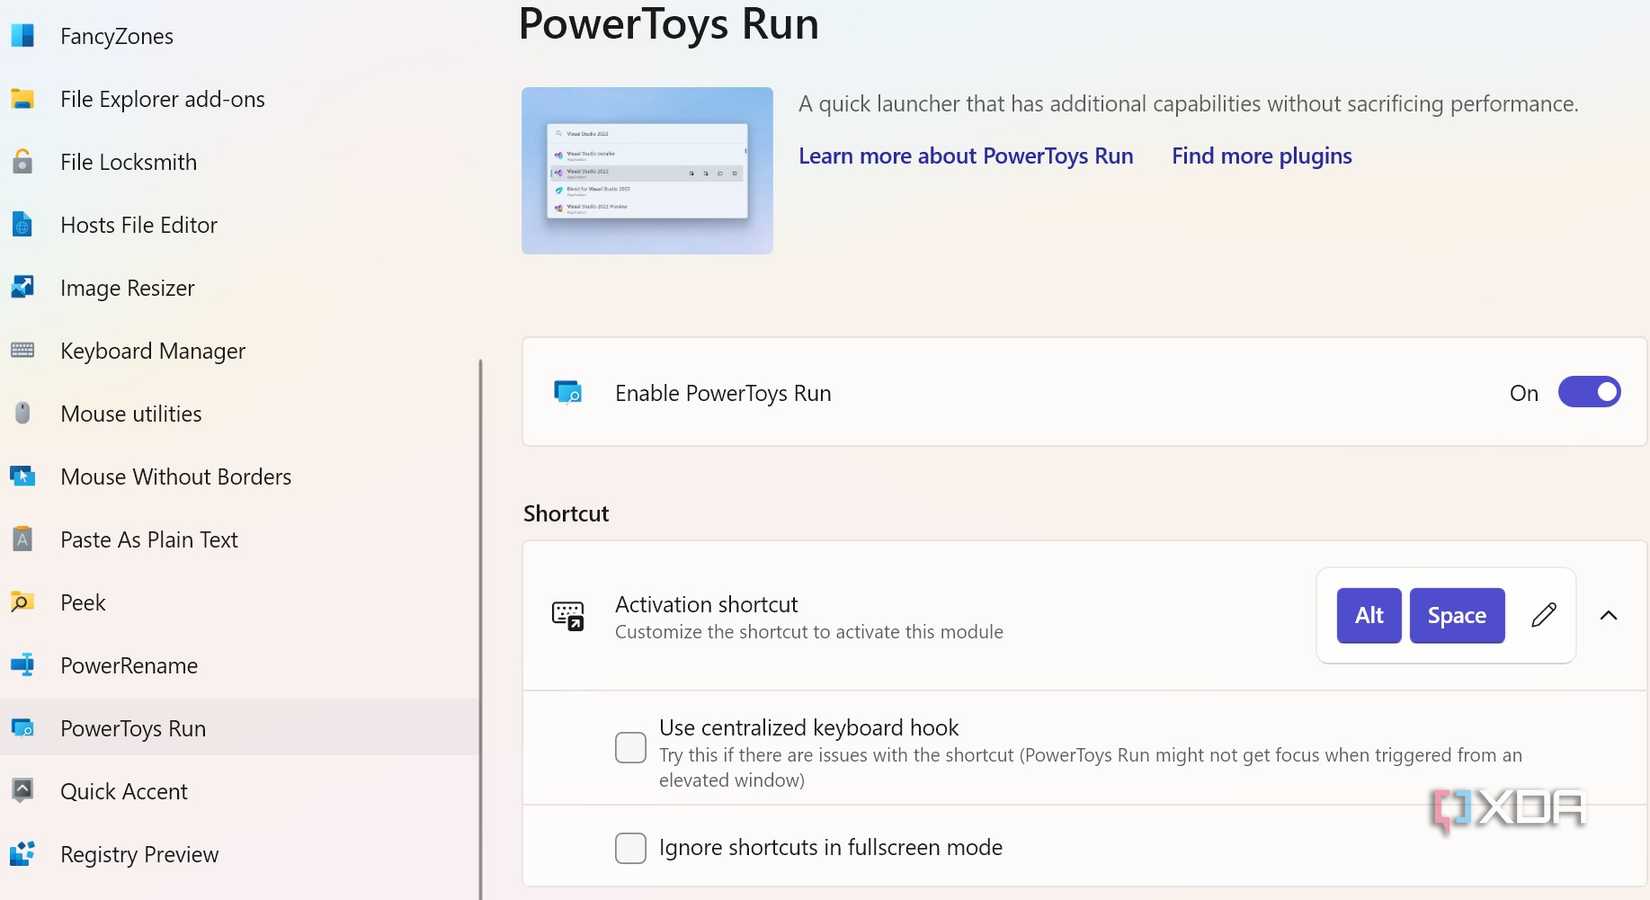The image size is (1650, 900).
Task: Click the Mouse Without Borders icon
Action: tap(21, 476)
